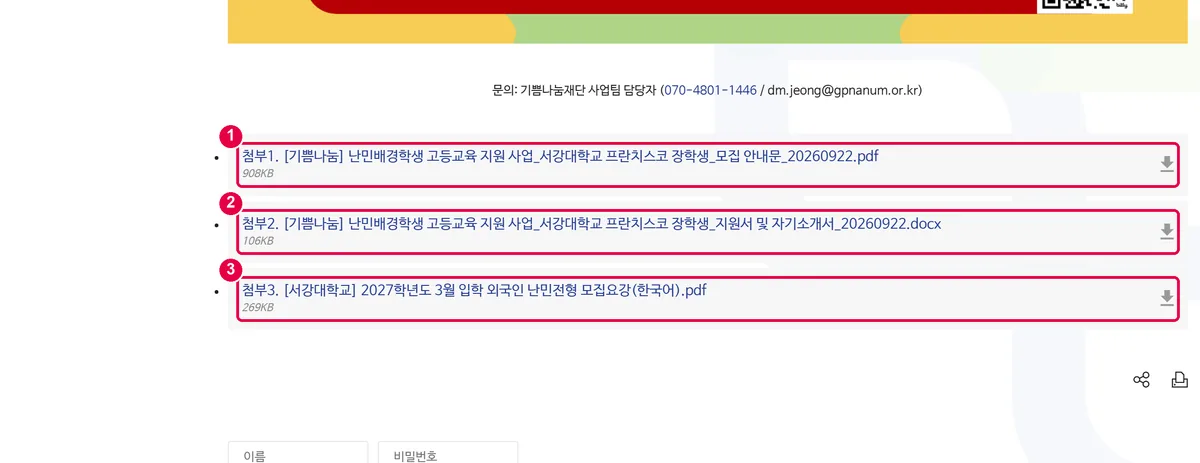This screenshot has height=463, width=1200.
Task: Click 문의: 기쁨나눔재단 사업팀 담당자 text
Action: pos(574,90)
